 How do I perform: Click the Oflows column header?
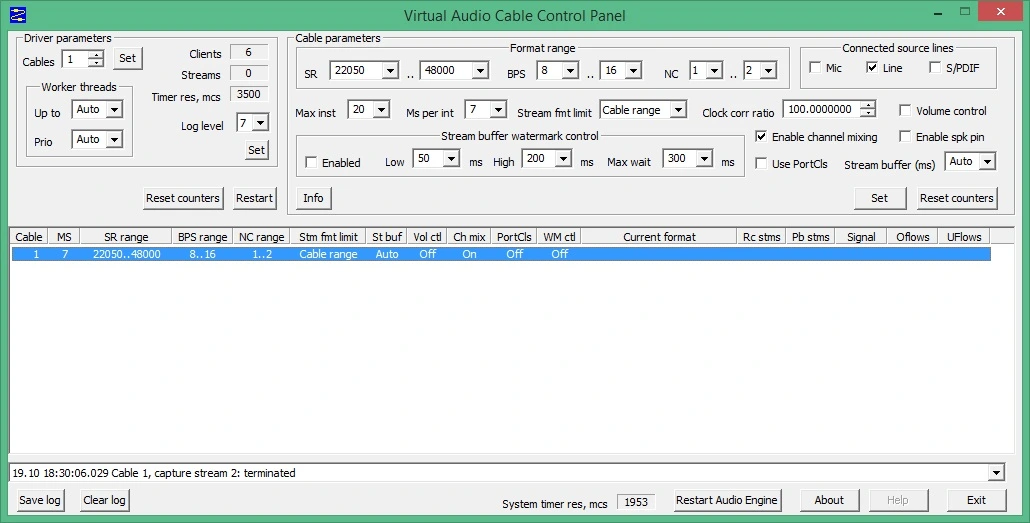(912, 237)
